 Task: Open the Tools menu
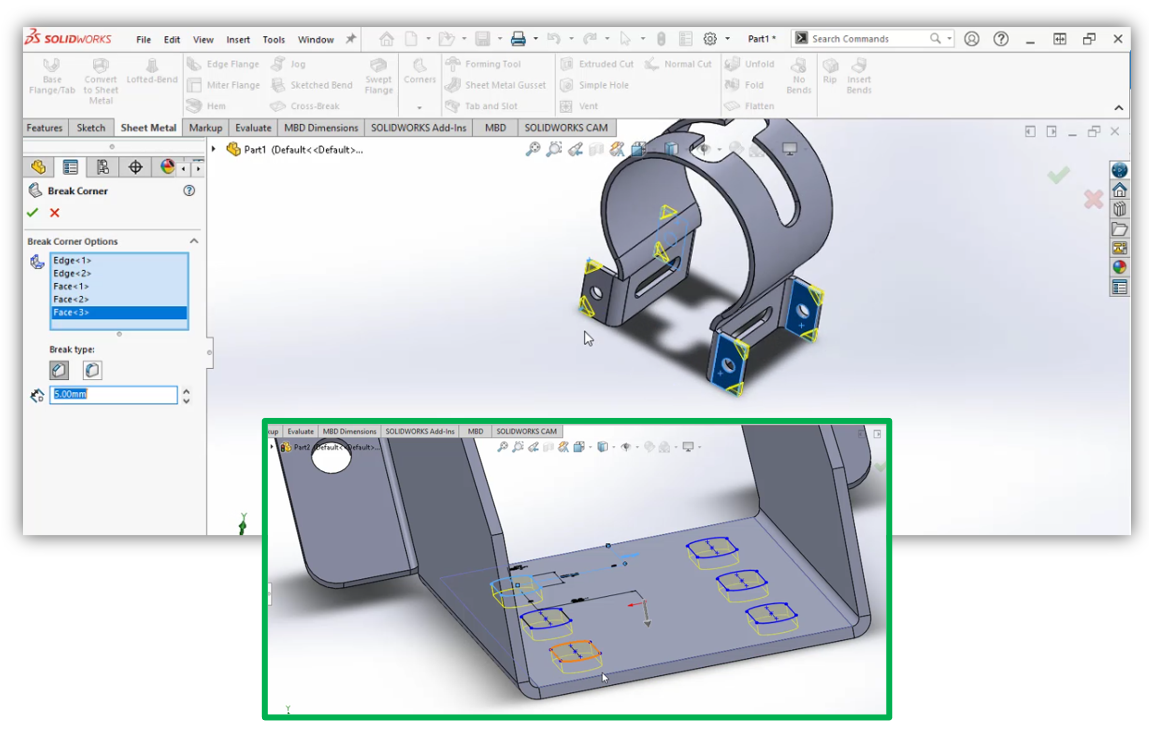274,40
